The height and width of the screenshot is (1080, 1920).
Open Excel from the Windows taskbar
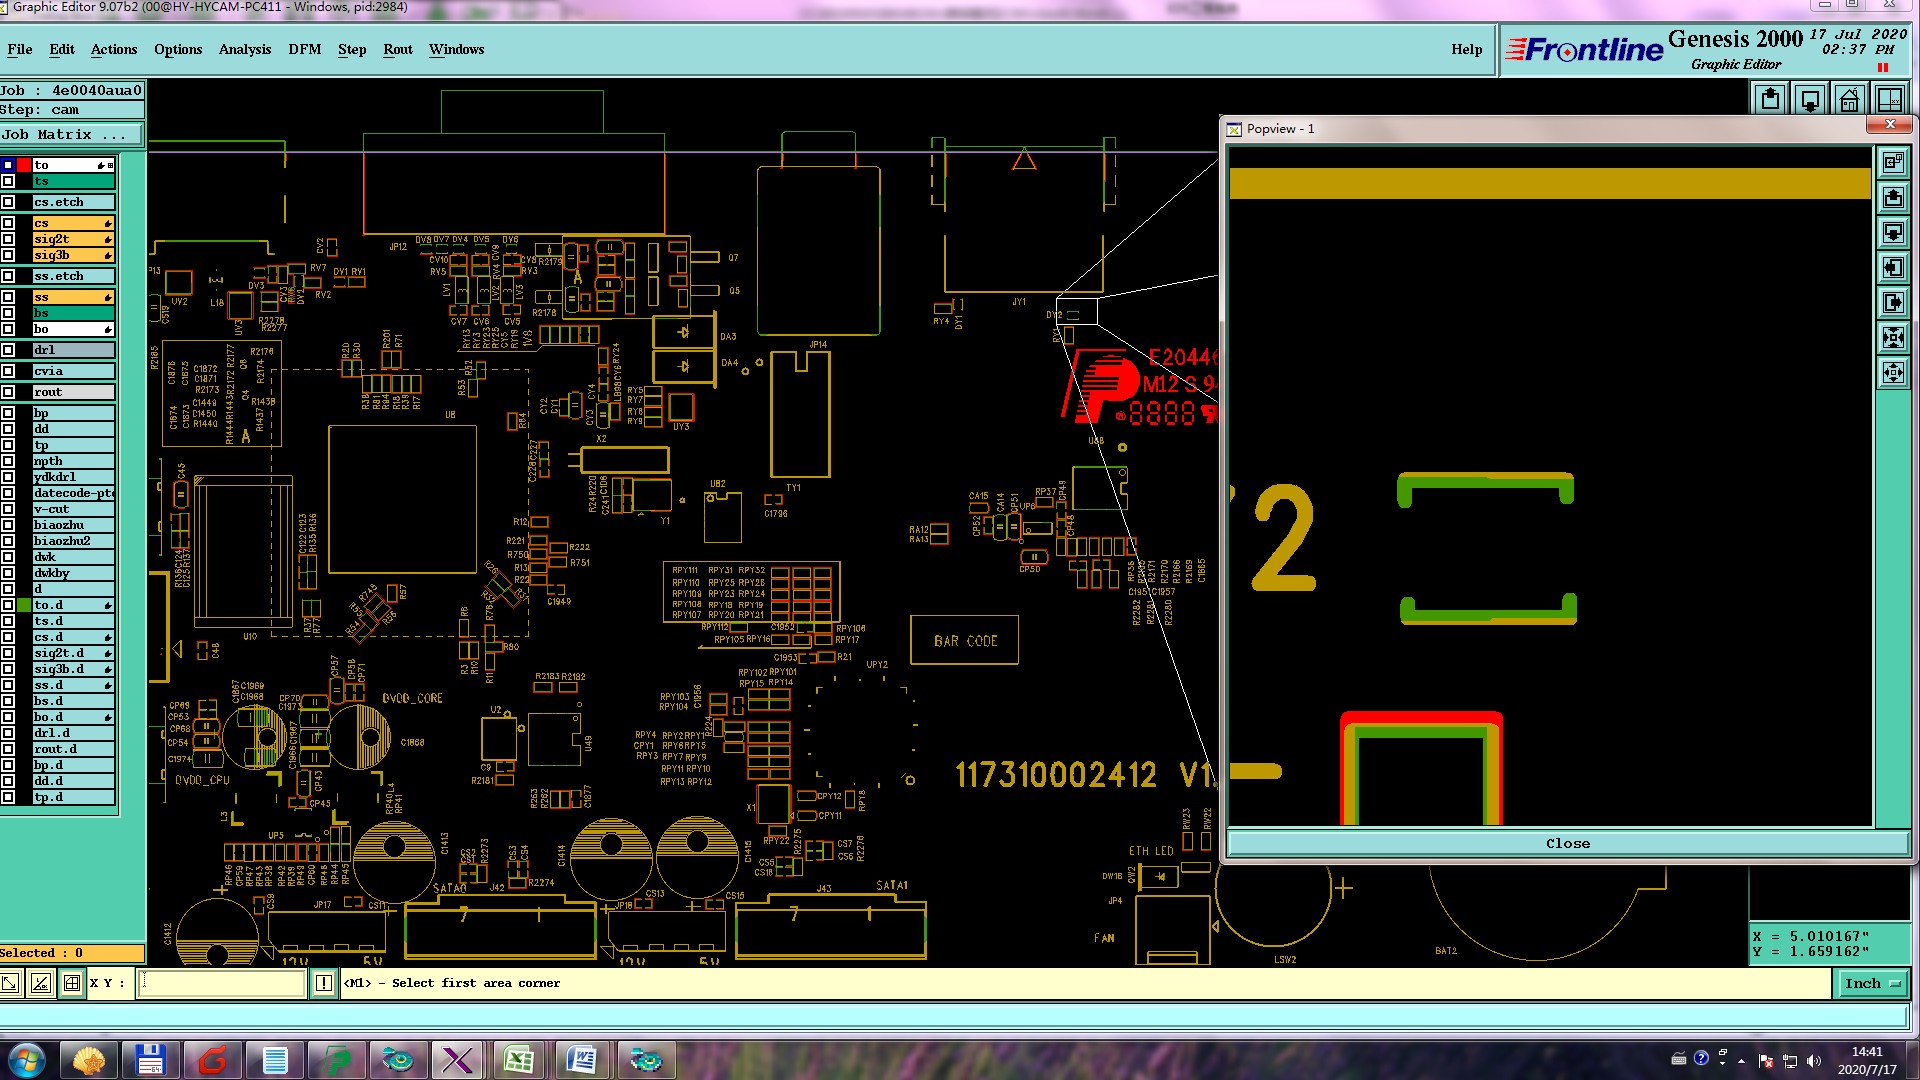click(x=519, y=1060)
